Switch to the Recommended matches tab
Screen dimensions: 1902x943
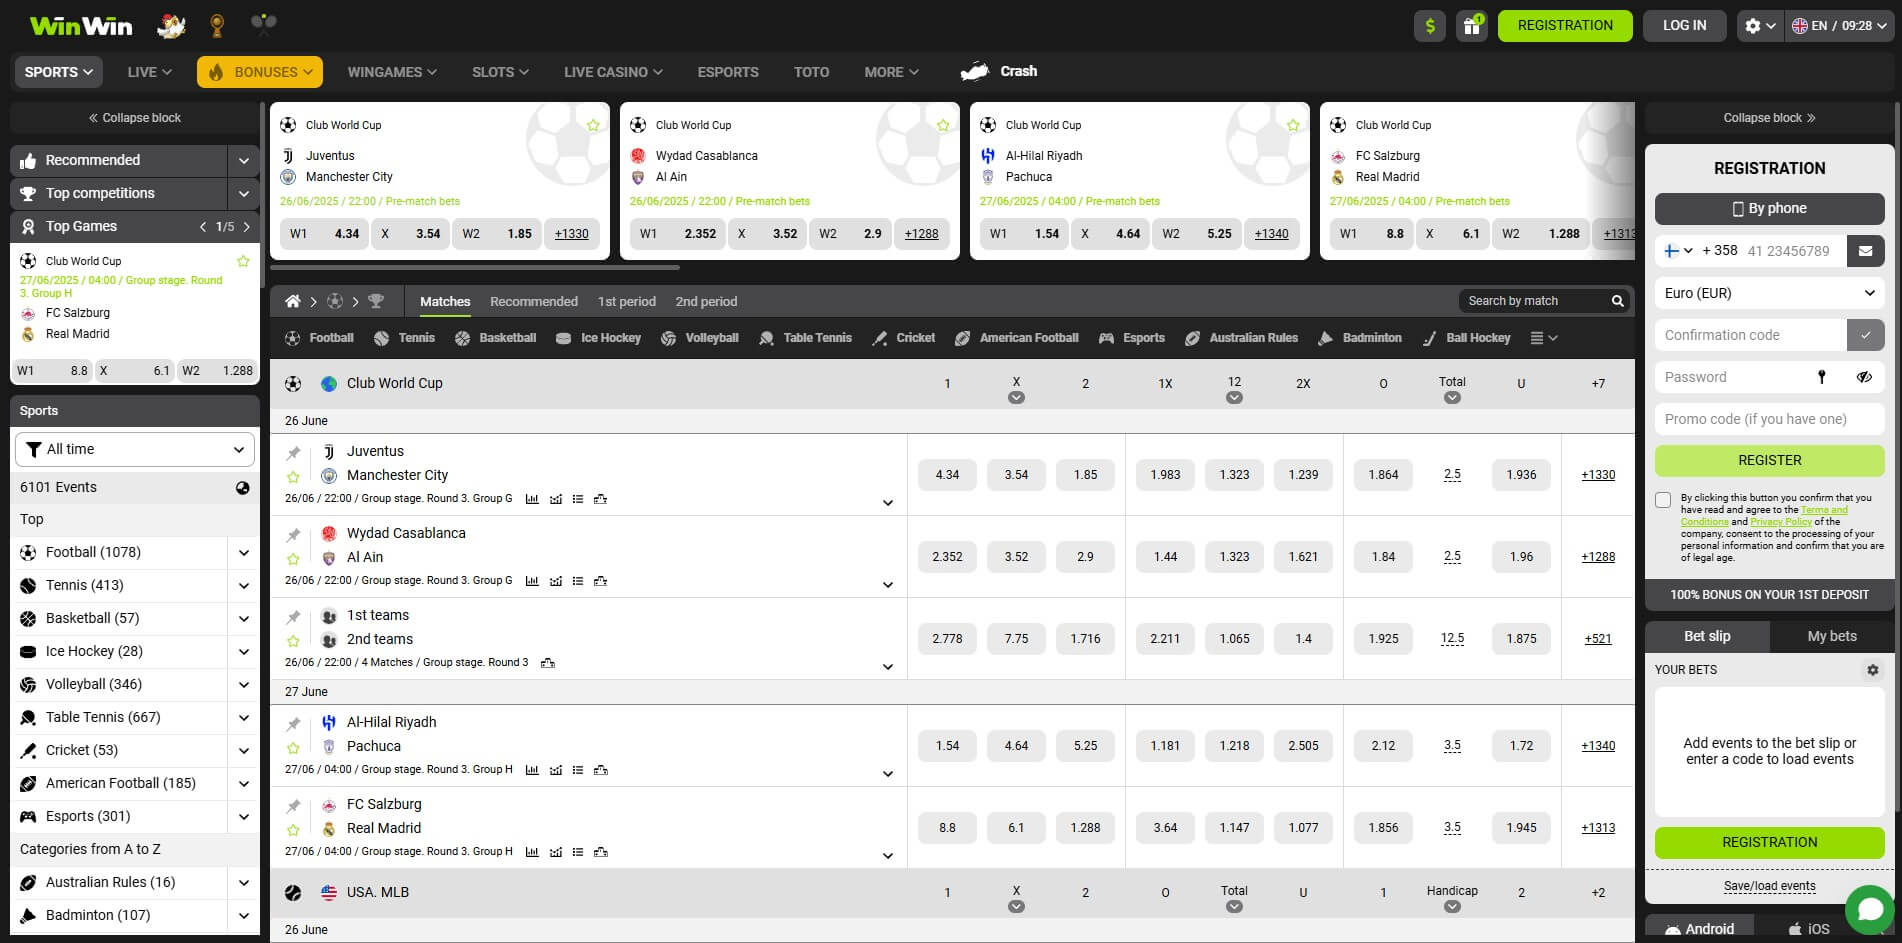coord(533,301)
